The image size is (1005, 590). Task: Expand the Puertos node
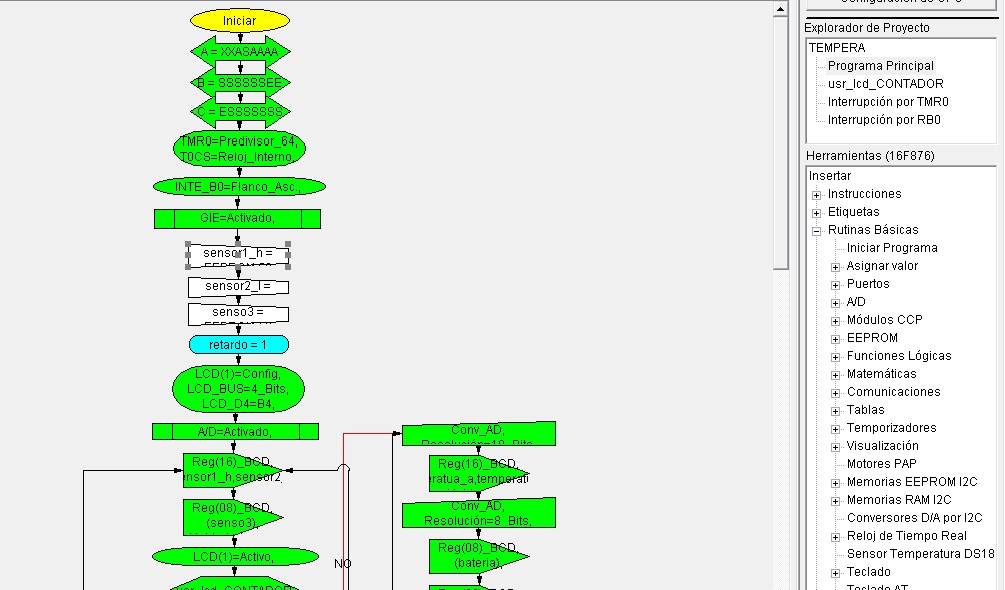click(836, 284)
